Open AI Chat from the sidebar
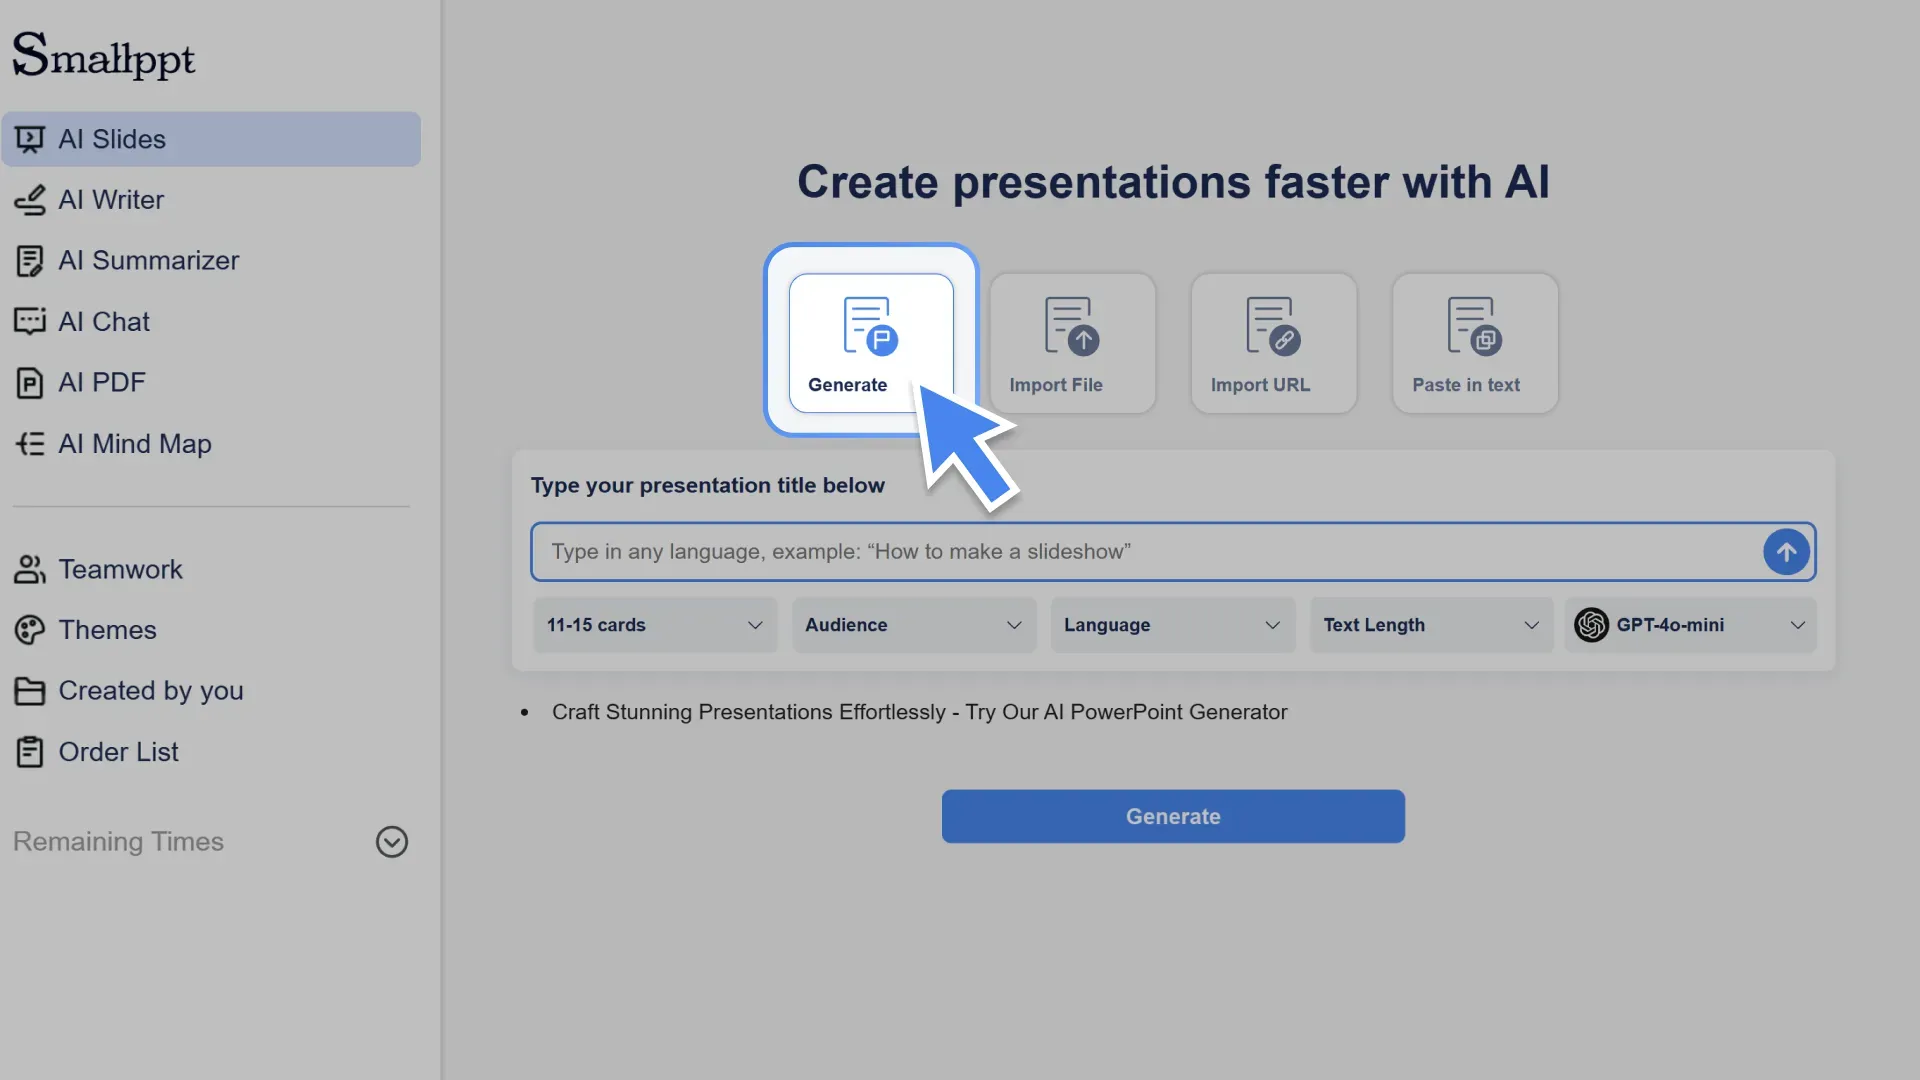The width and height of the screenshot is (1920, 1080). [x=104, y=321]
